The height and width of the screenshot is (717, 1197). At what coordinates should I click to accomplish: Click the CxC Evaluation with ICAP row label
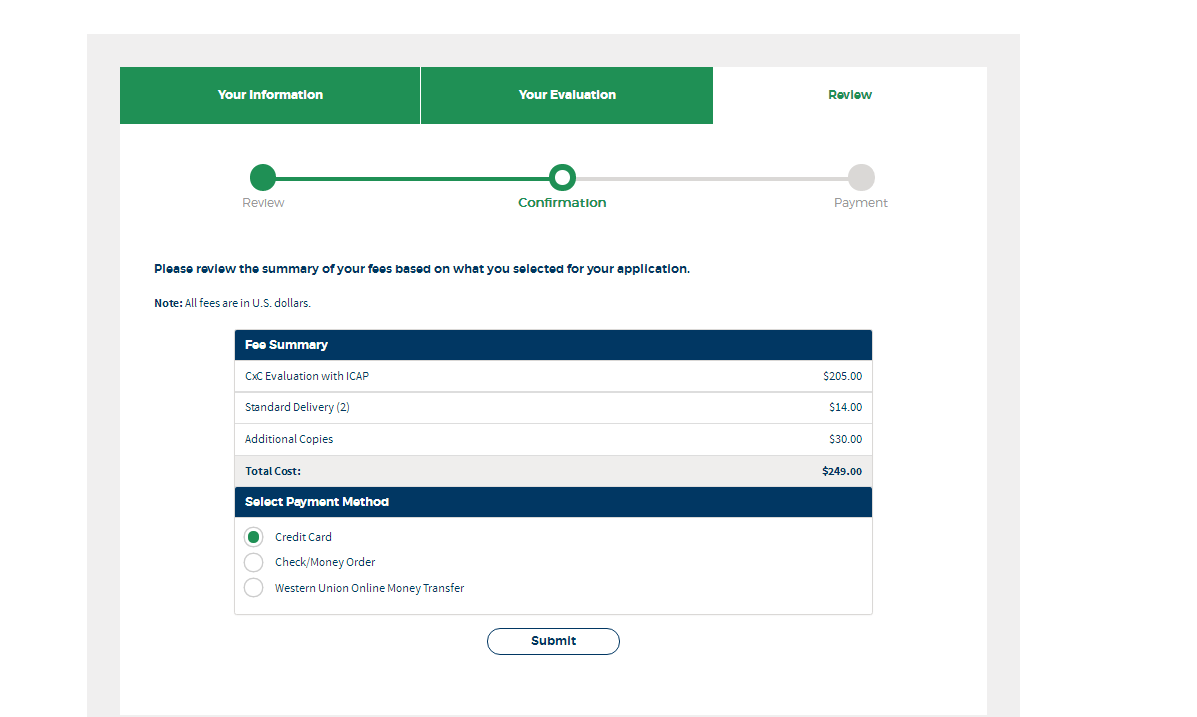tap(307, 376)
